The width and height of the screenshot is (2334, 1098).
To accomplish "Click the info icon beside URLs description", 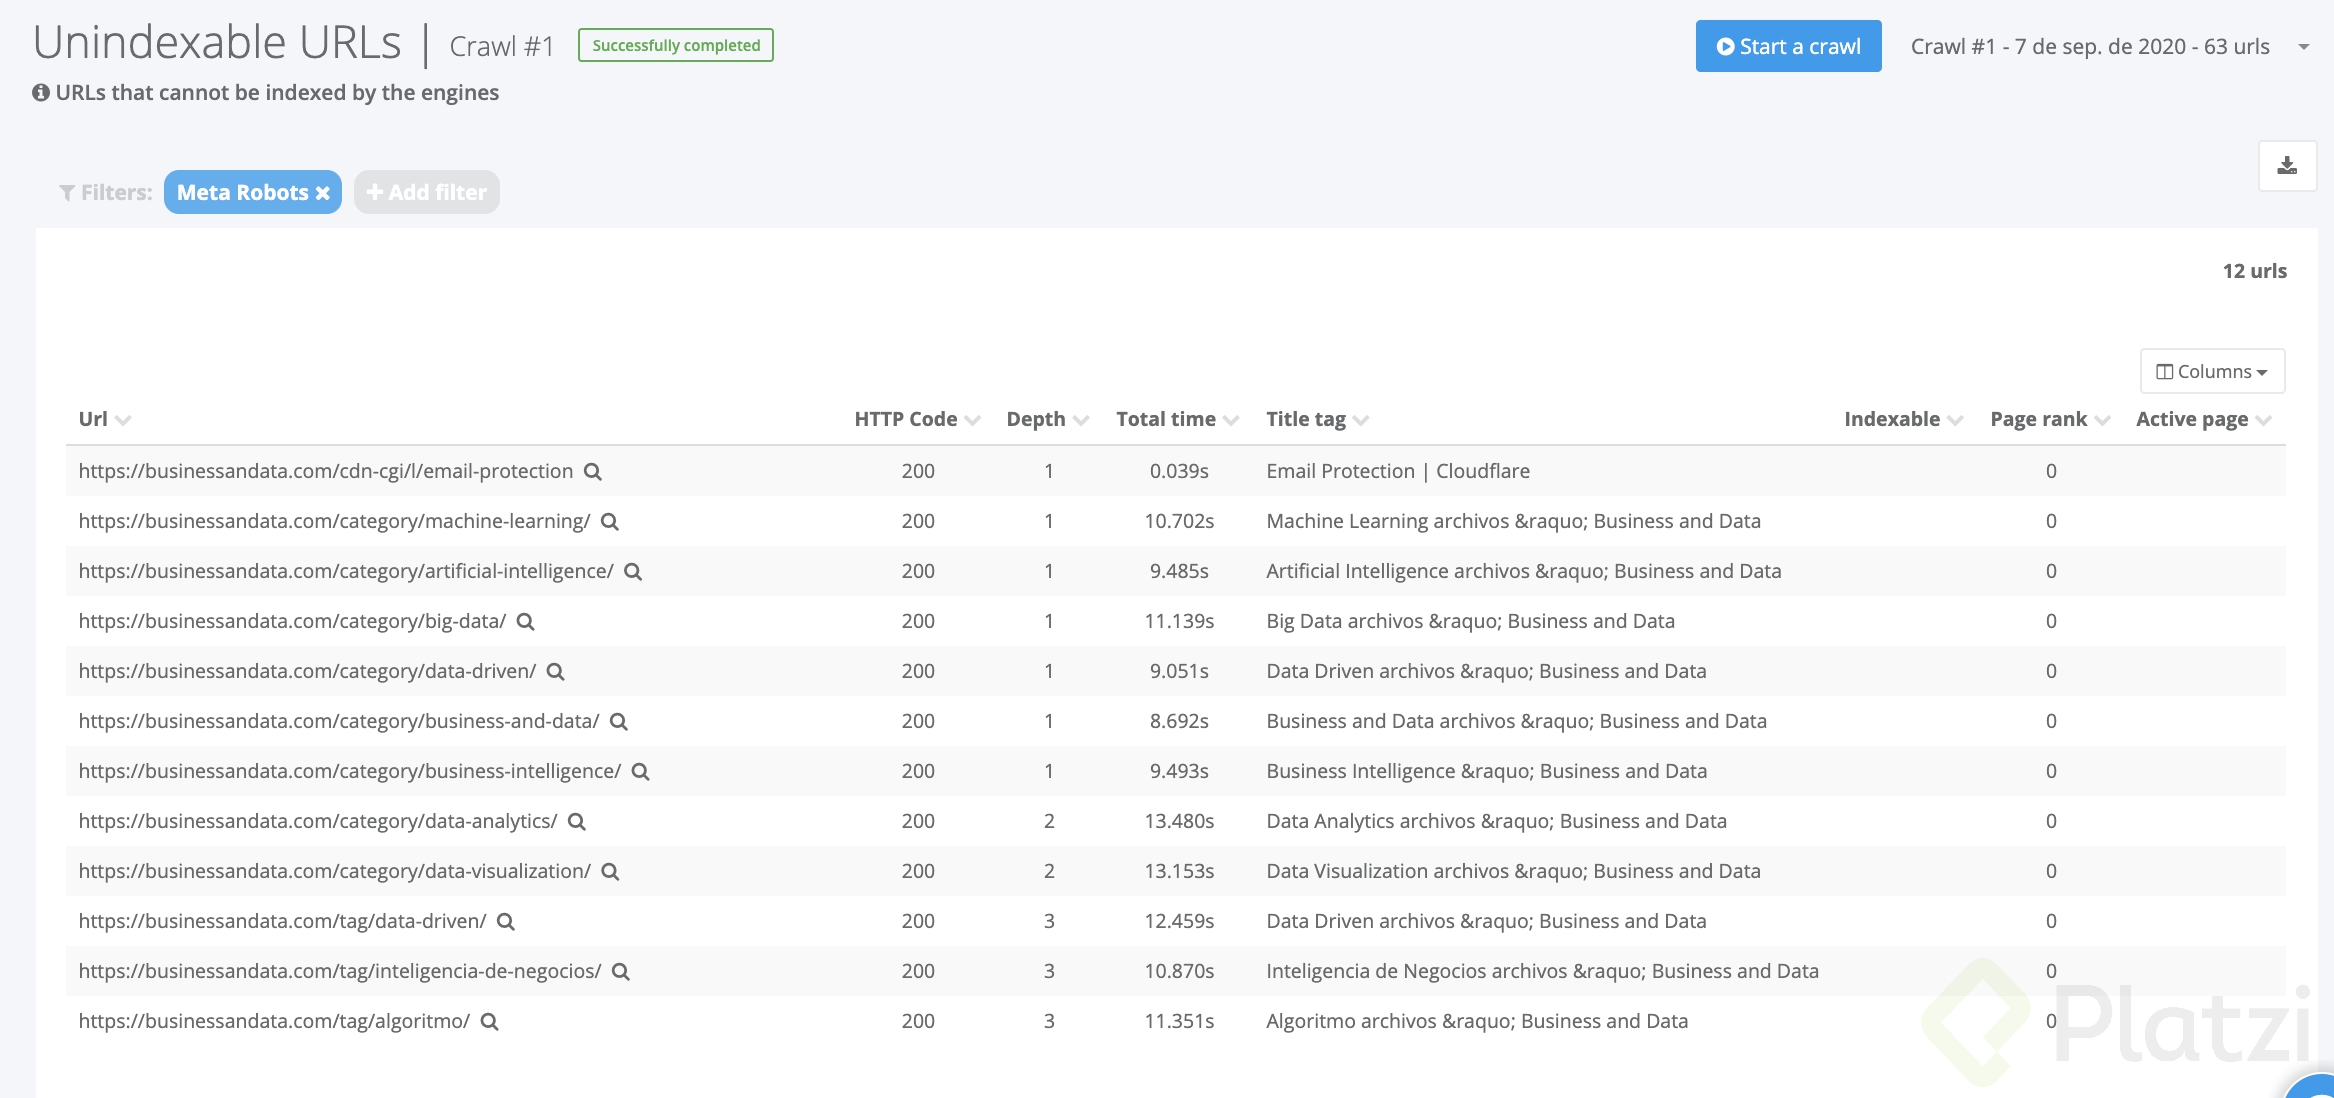I will (41, 93).
